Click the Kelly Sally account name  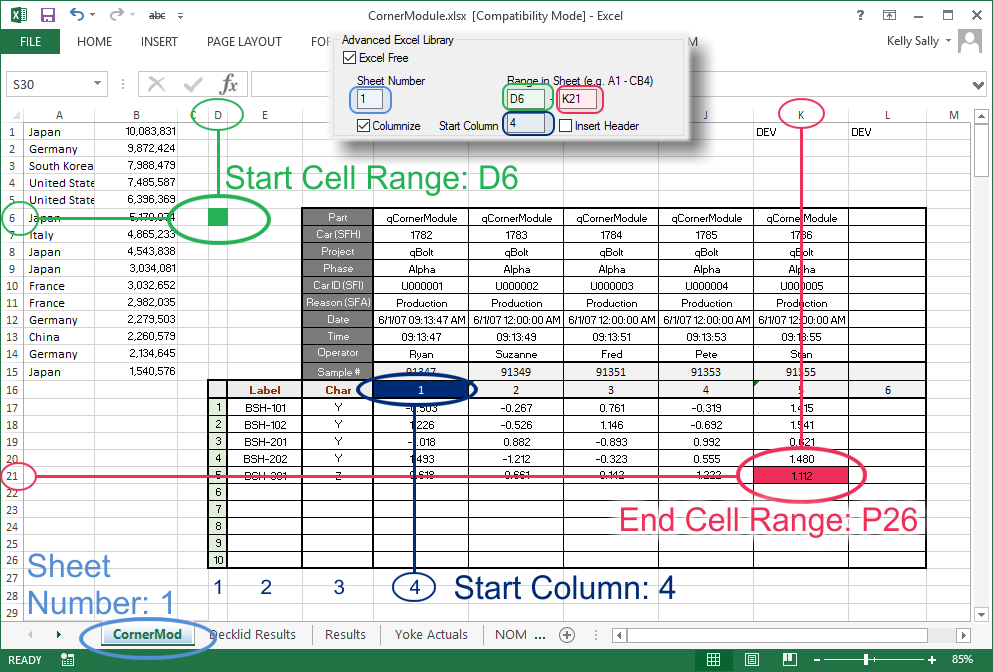(913, 42)
